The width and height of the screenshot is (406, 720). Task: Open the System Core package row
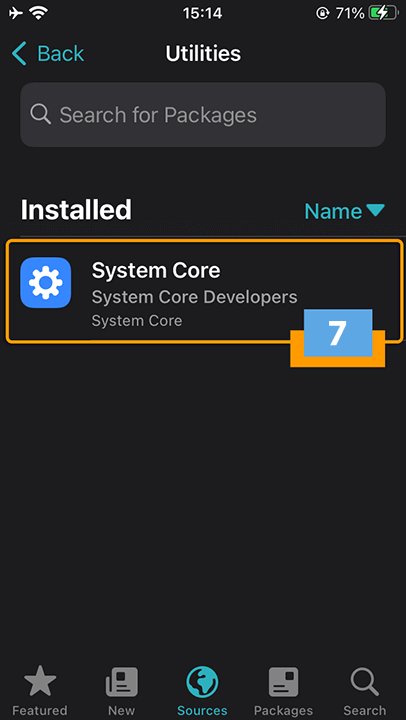(x=204, y=291)
